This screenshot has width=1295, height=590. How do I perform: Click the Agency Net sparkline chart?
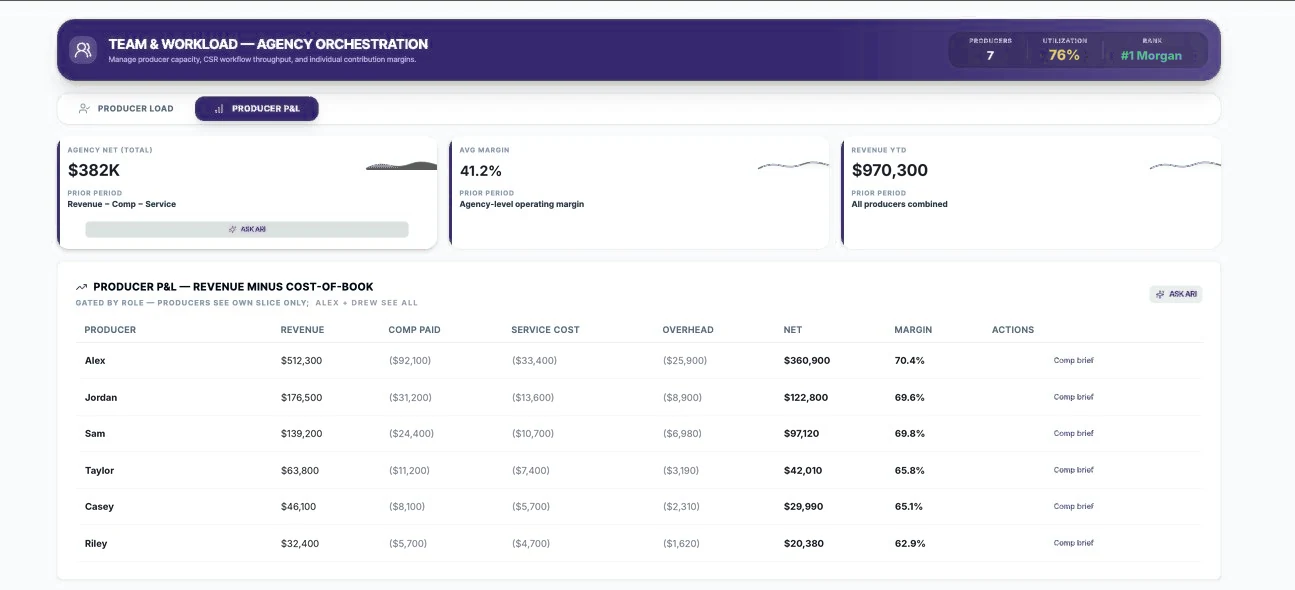point(401,166)
